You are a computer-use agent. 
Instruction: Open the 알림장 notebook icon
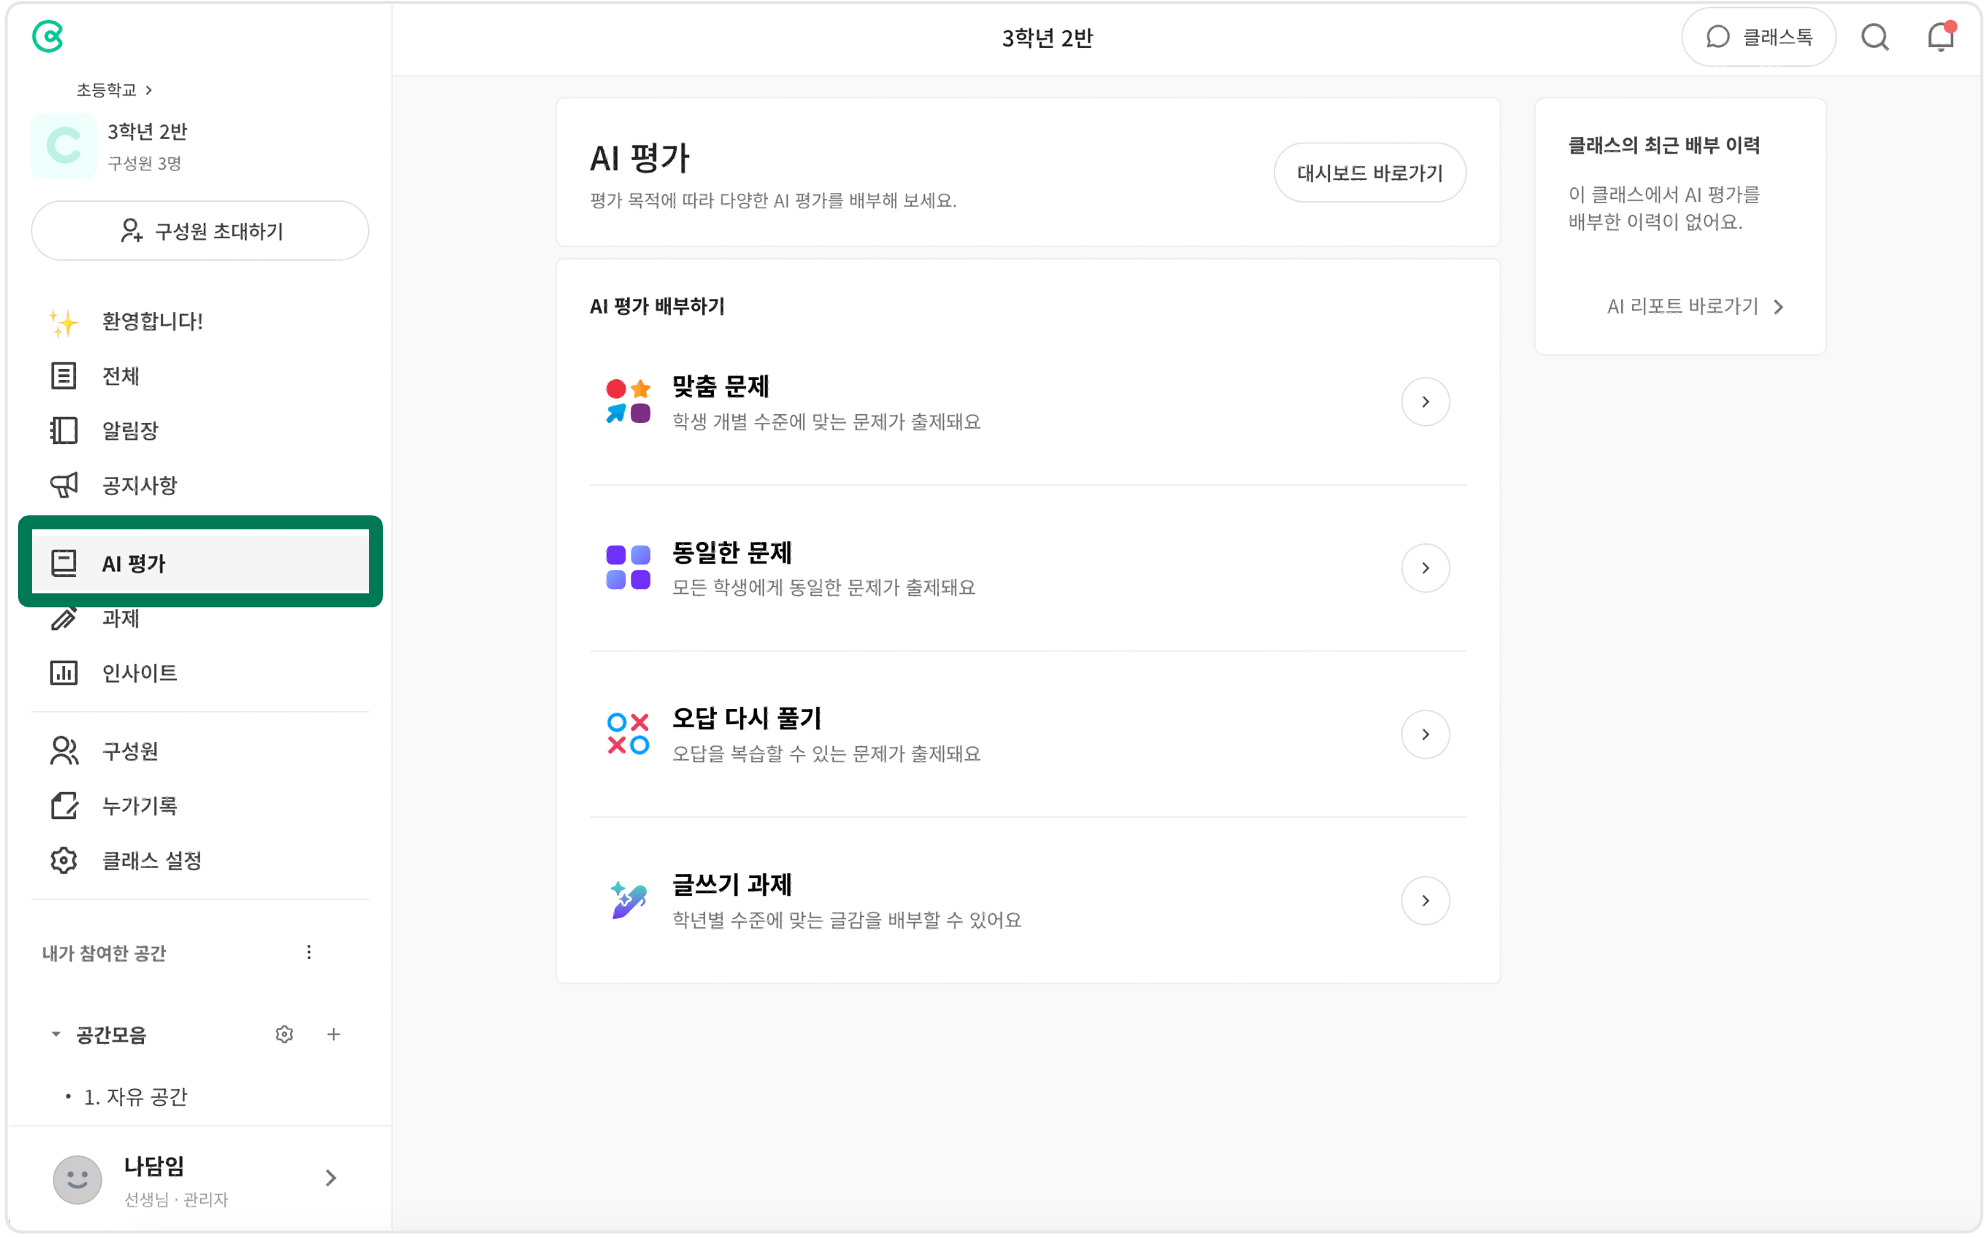tap(64, 431)
